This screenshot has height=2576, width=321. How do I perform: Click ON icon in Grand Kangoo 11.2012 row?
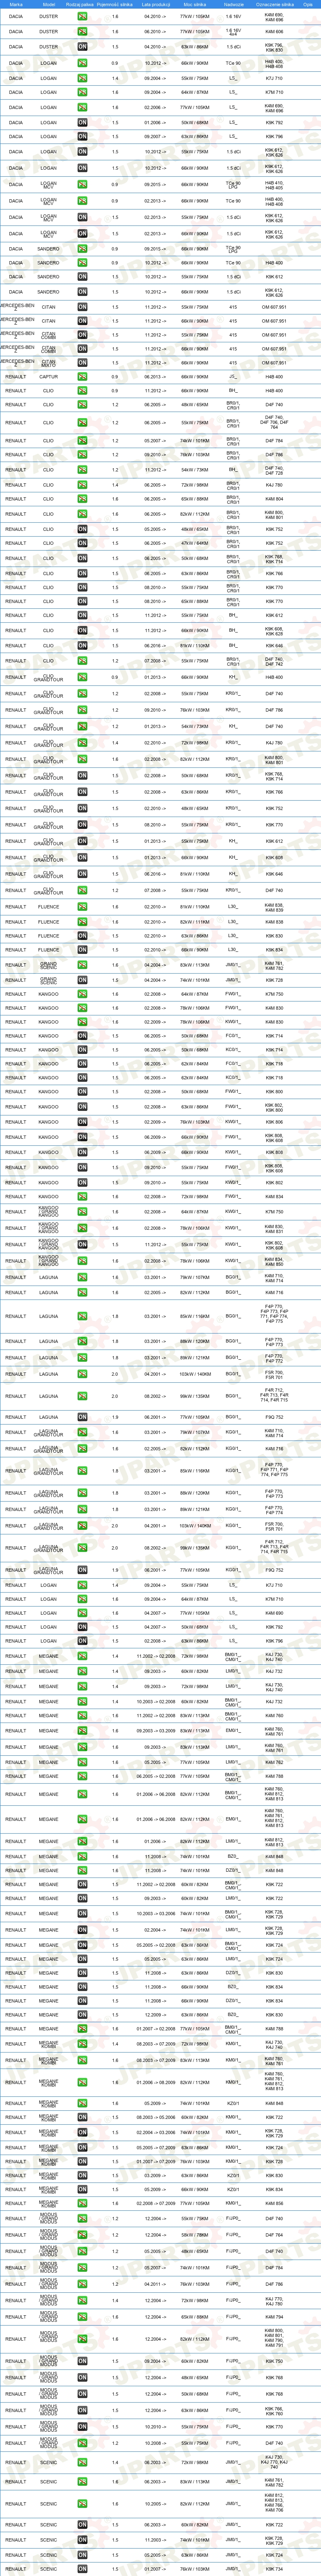(82, 1245)
